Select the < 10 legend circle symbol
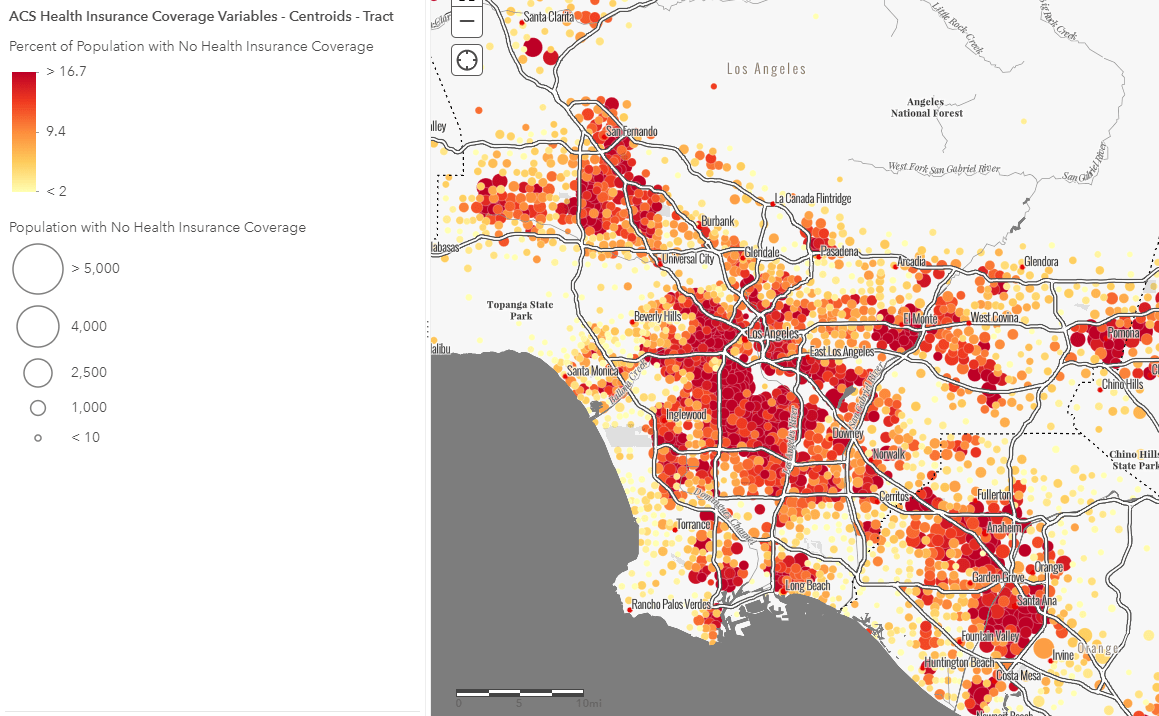Screen dimensions: 1159x716 [x=38, y=437]
